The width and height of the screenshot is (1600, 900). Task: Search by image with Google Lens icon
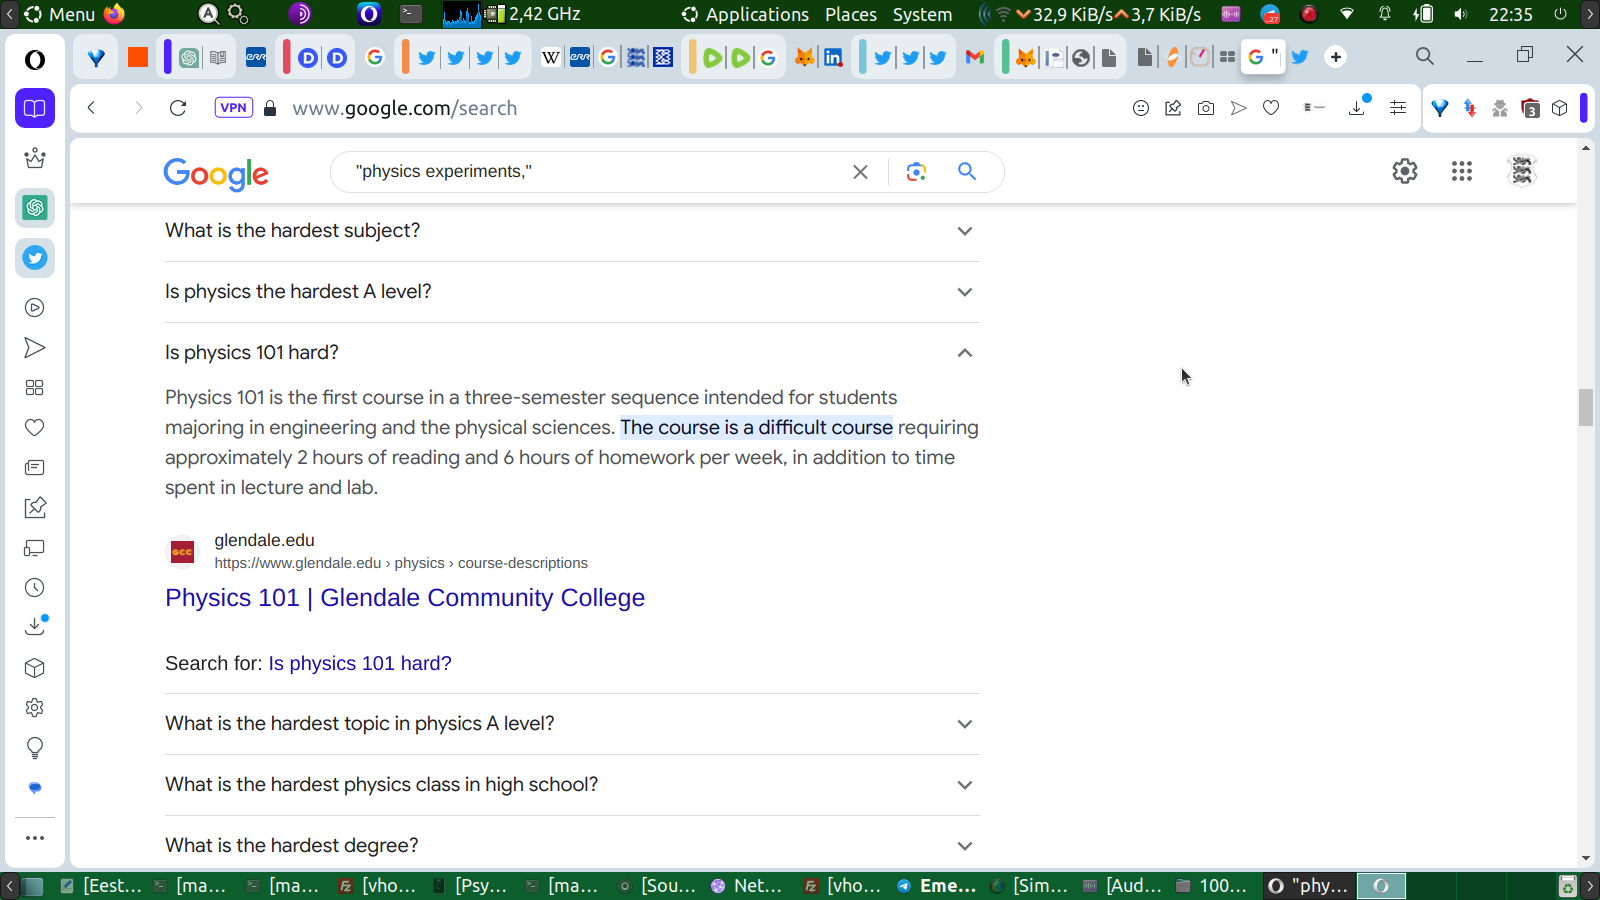(916, 172)
